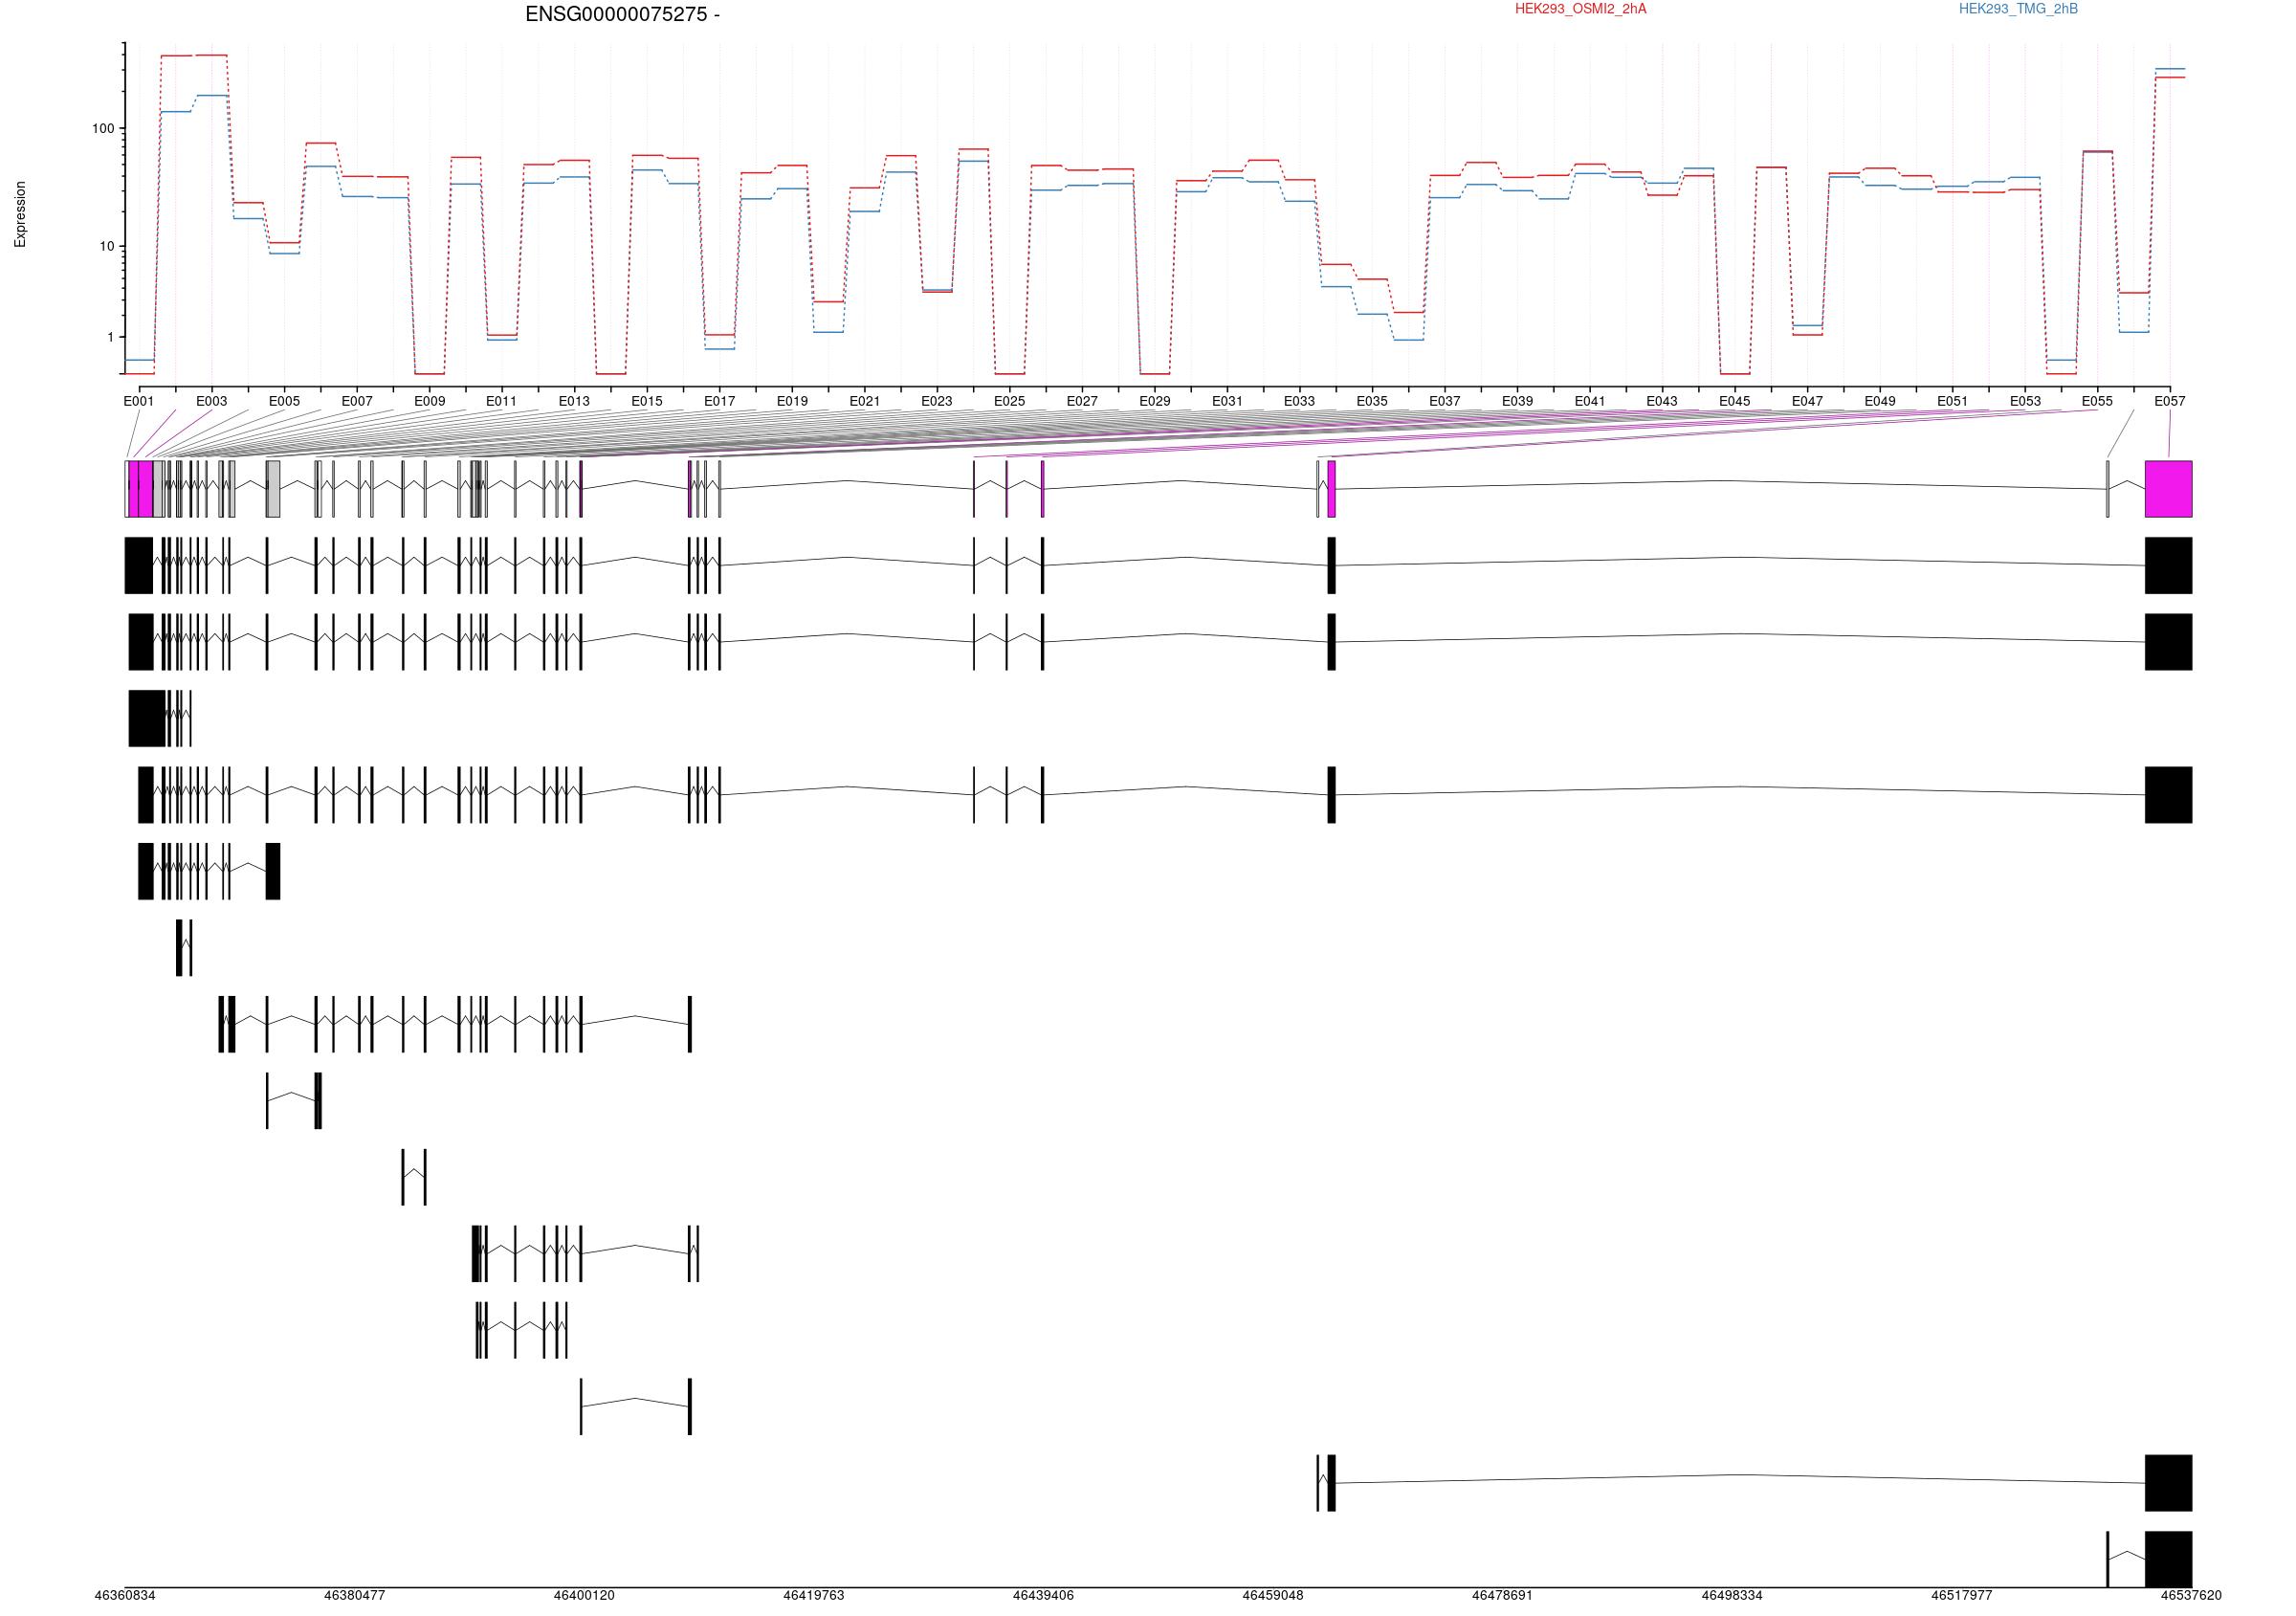Click the y-axis value 1
The height and width of the screenshot is (1616, 2296).
point(111,338)
